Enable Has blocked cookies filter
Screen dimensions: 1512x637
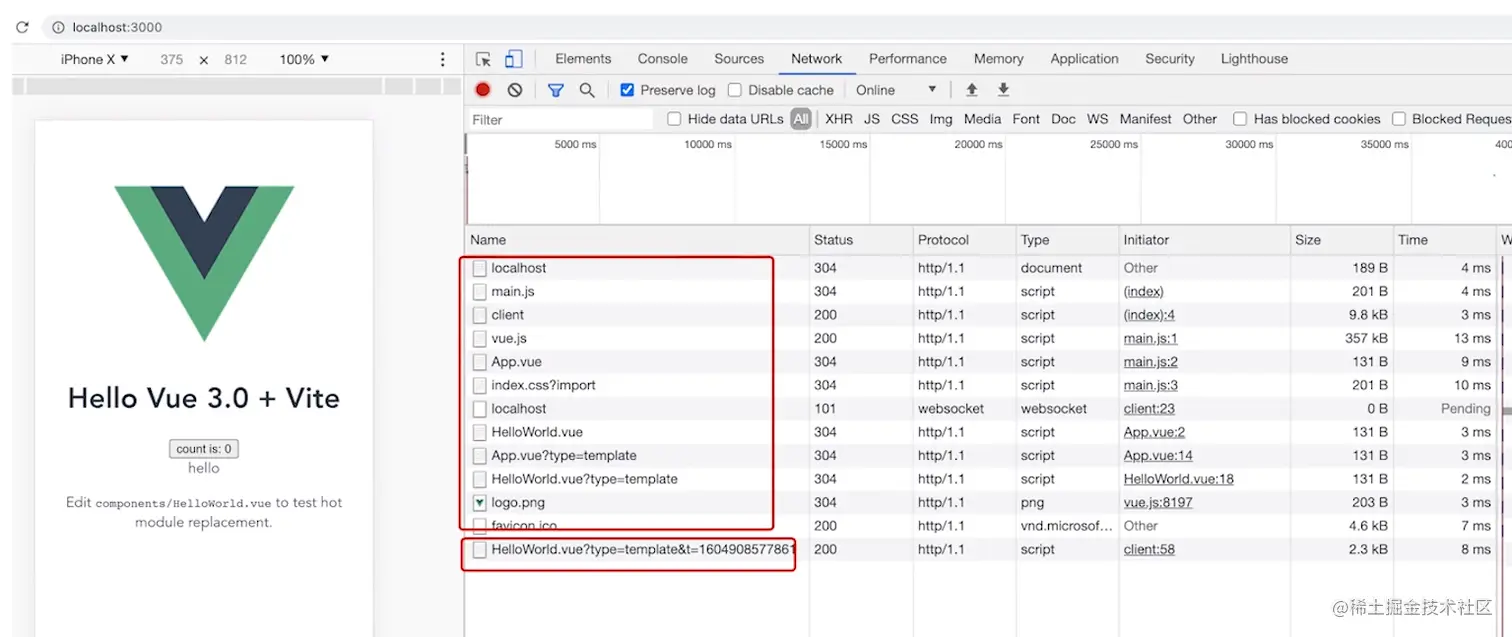coord(1240,119)
